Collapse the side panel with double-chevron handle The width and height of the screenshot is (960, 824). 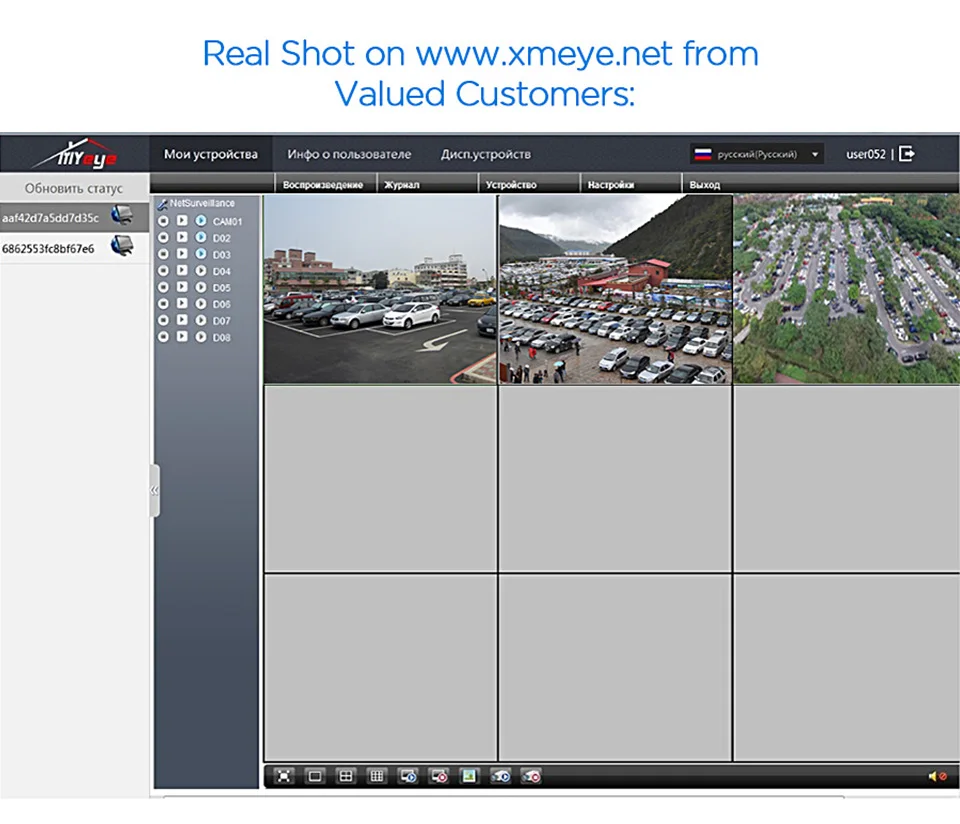(154, 490)
